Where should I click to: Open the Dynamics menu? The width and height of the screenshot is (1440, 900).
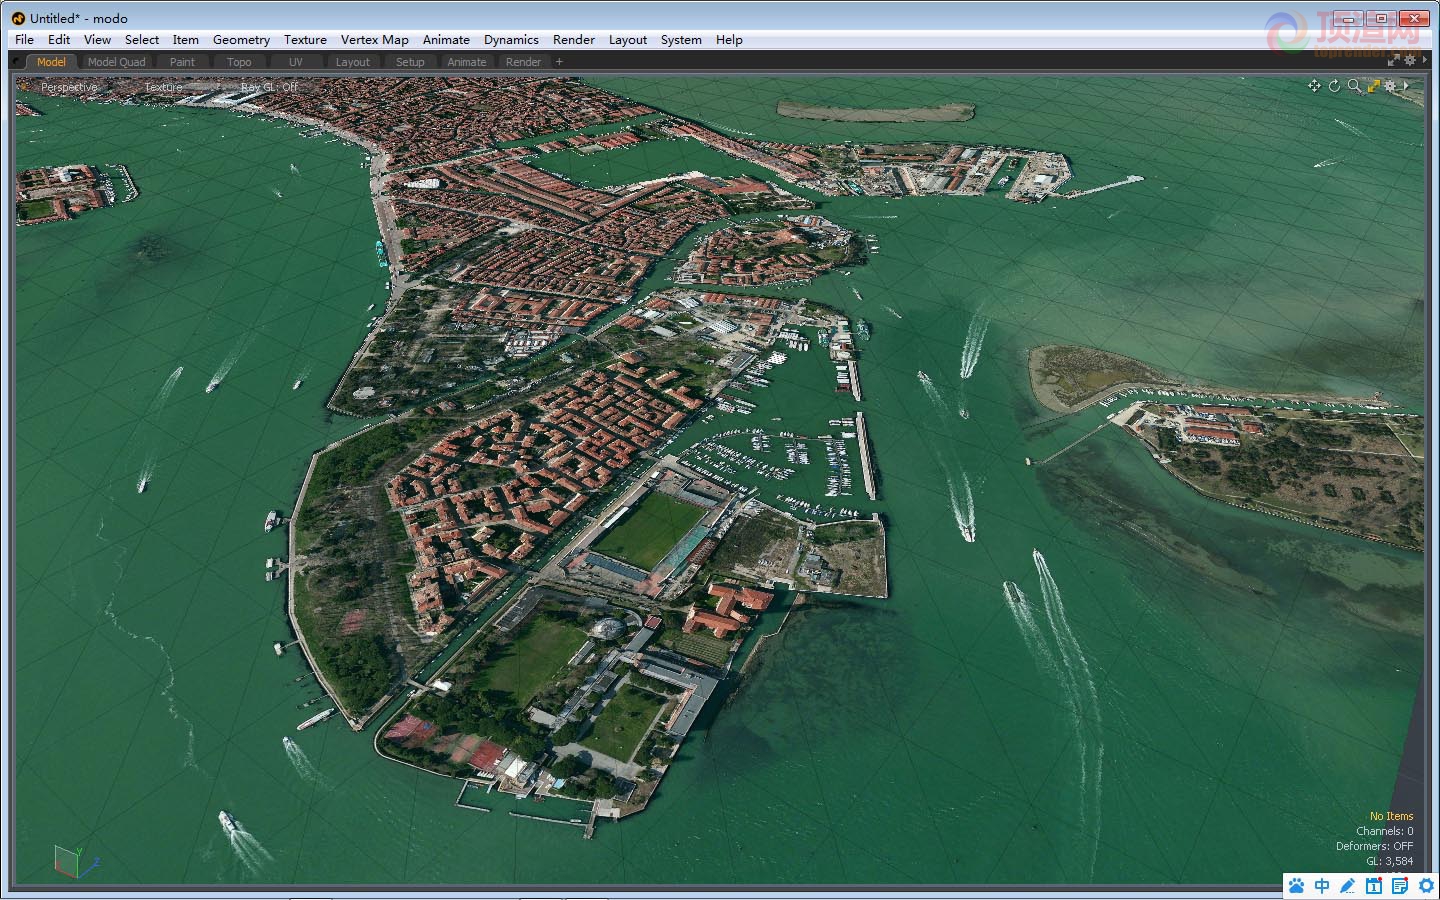511,40
